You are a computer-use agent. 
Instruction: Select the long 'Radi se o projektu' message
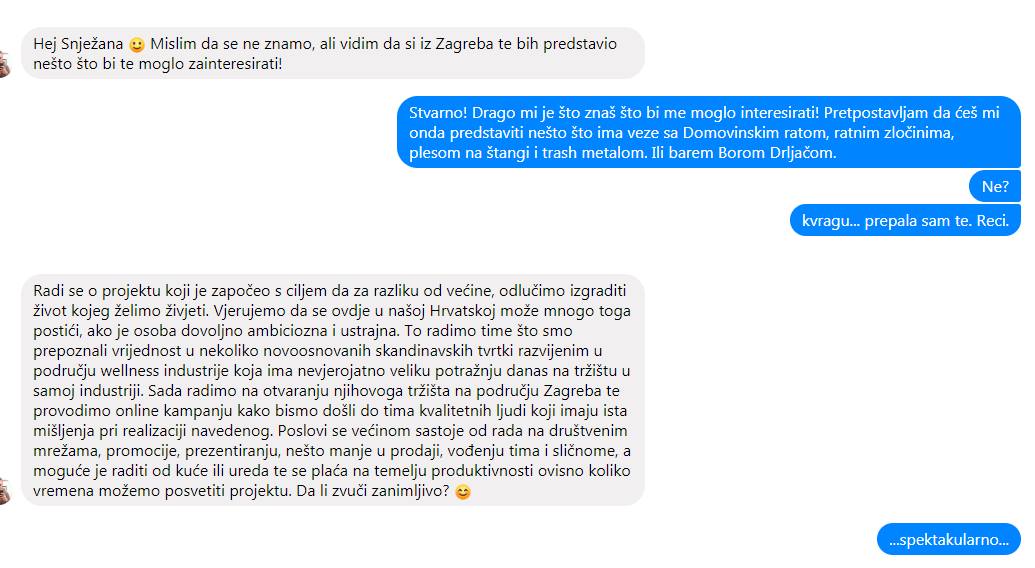(x=333, y=391)
